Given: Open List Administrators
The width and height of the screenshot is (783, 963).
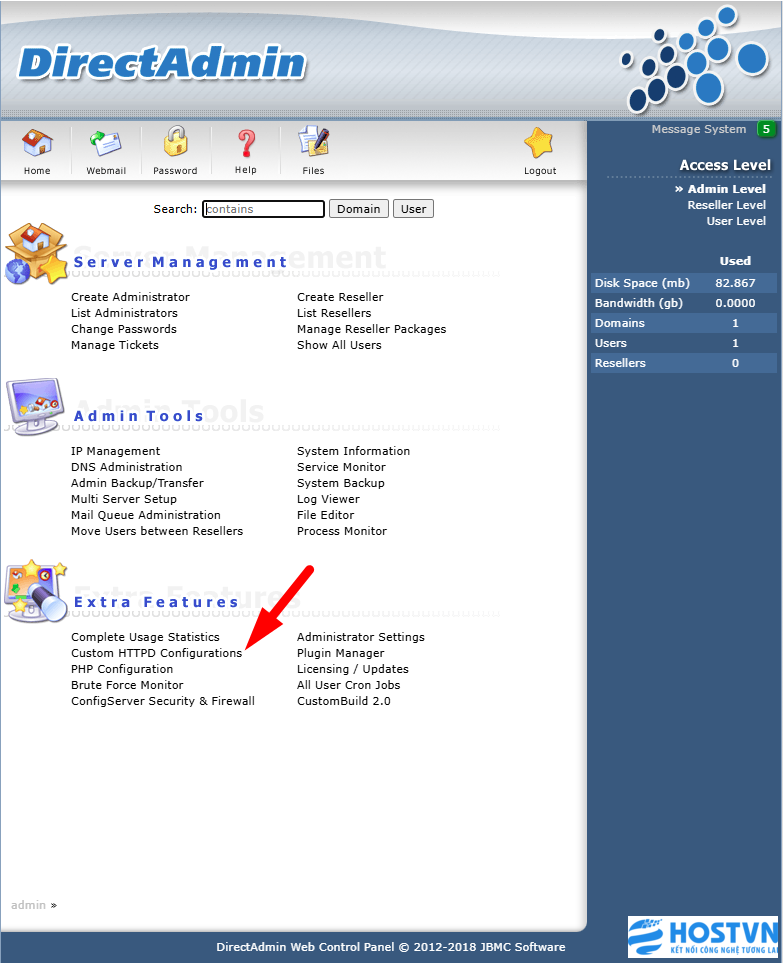Looking at the screenshot, I should pos(124,313).
